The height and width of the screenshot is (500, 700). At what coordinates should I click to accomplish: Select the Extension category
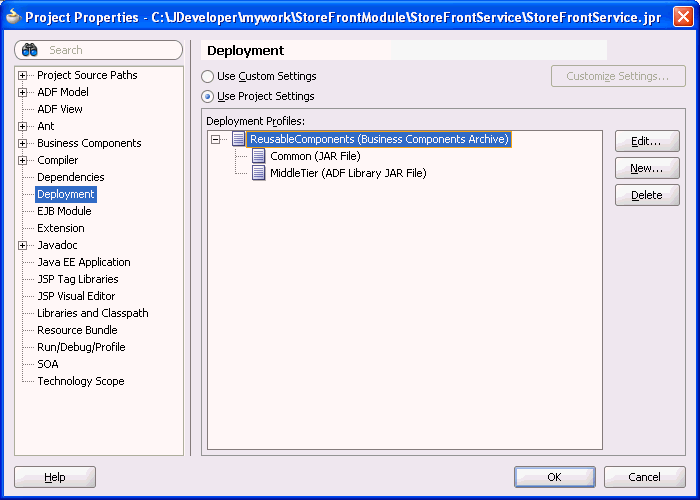(61, 228)
